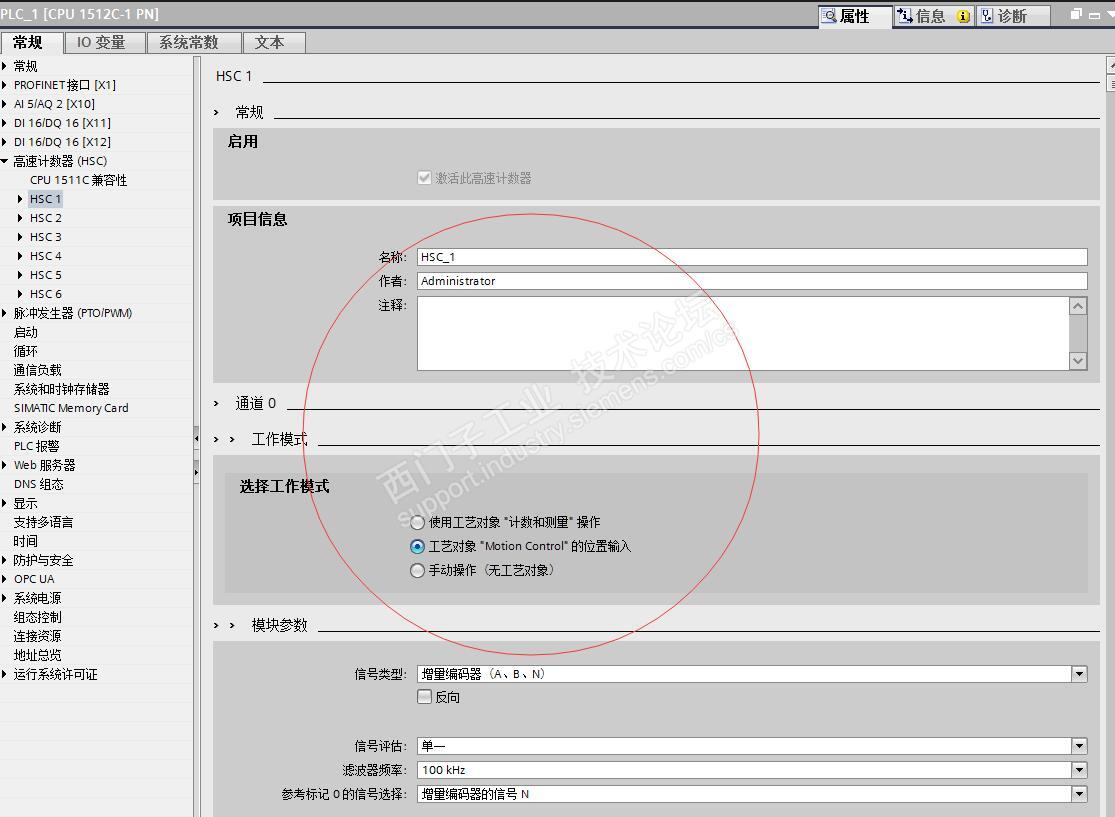
Task: Open the 属性 properties tab
Action: pos(855,16)
